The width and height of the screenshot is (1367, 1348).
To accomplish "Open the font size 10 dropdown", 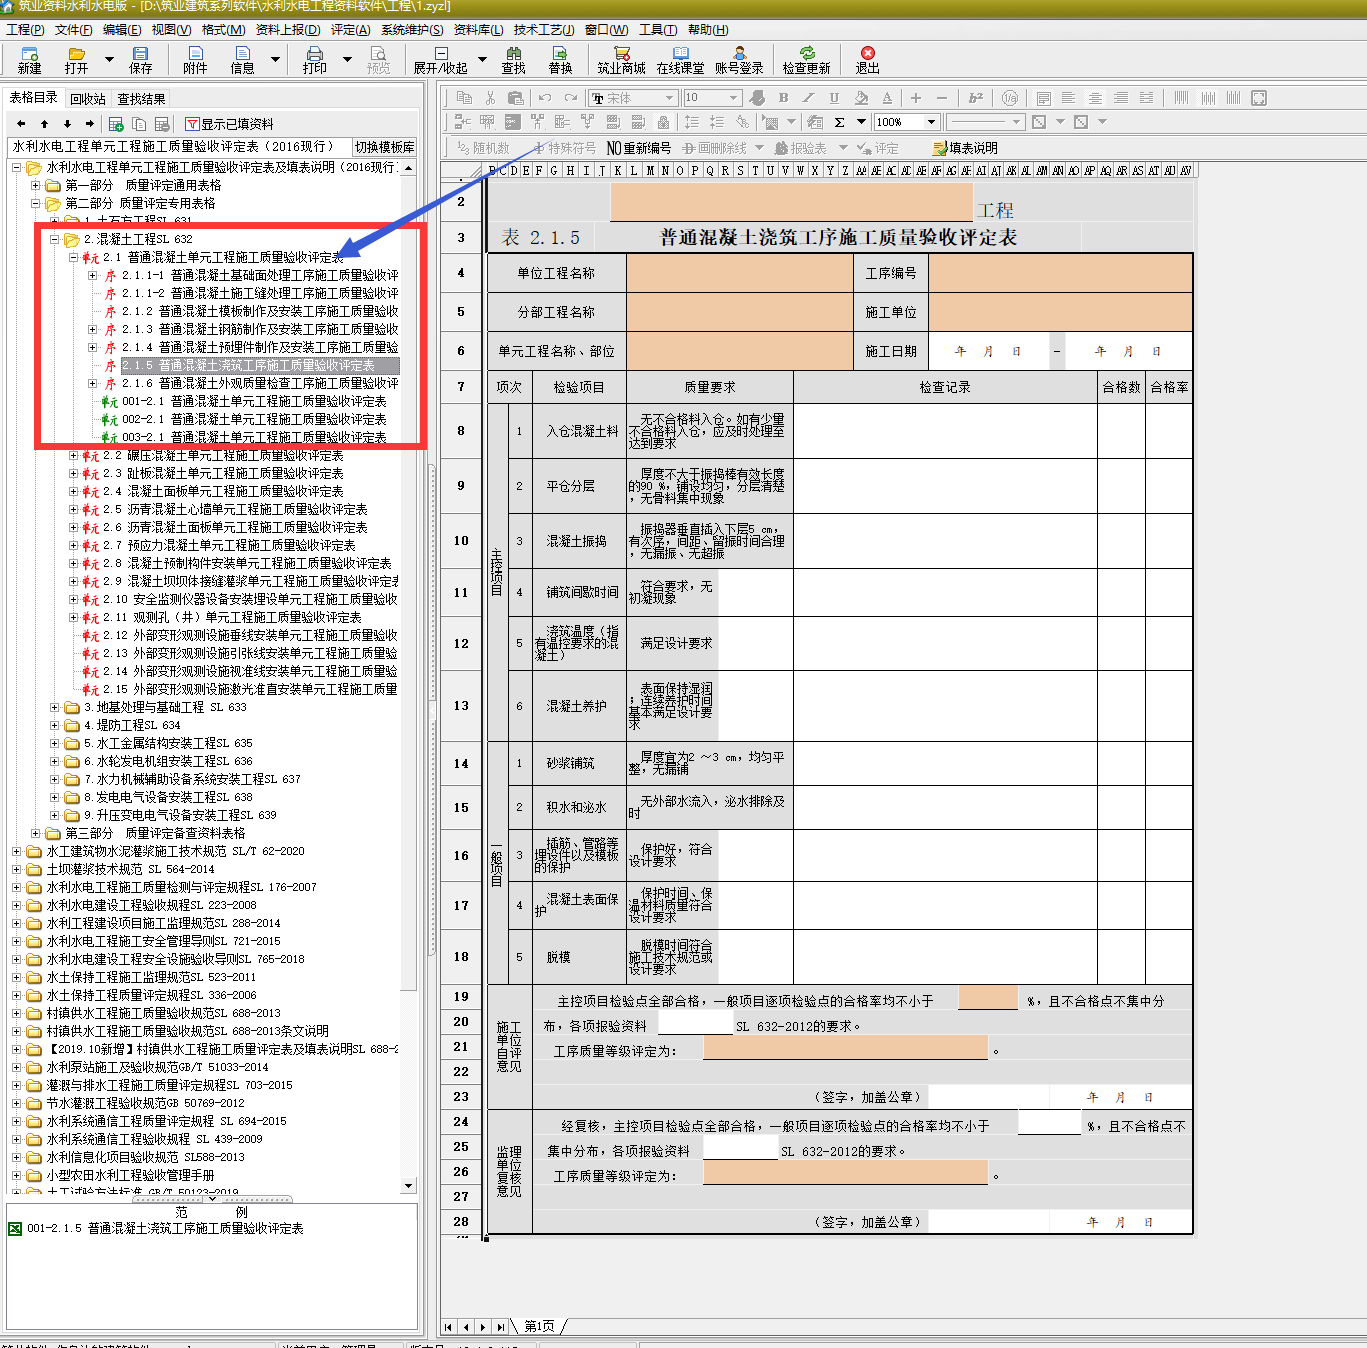I will 733,98.
